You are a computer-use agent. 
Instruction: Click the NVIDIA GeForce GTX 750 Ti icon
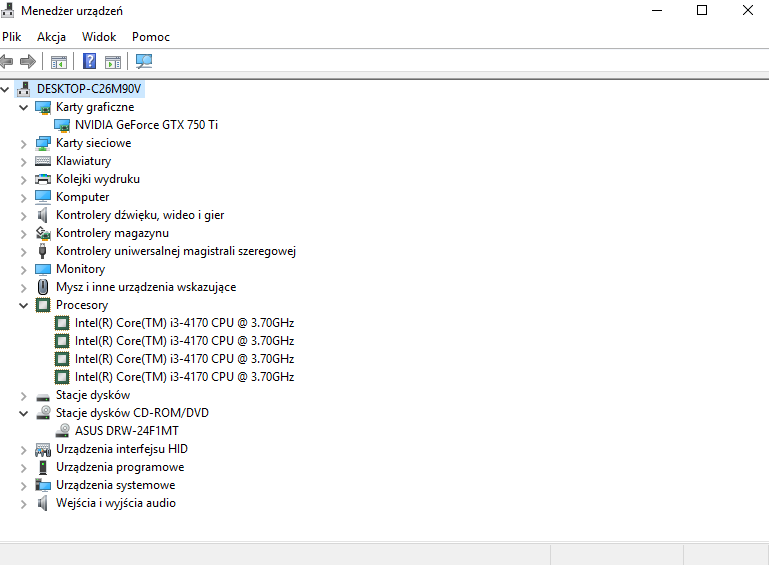pyautogui.click(x=62, y=126)
